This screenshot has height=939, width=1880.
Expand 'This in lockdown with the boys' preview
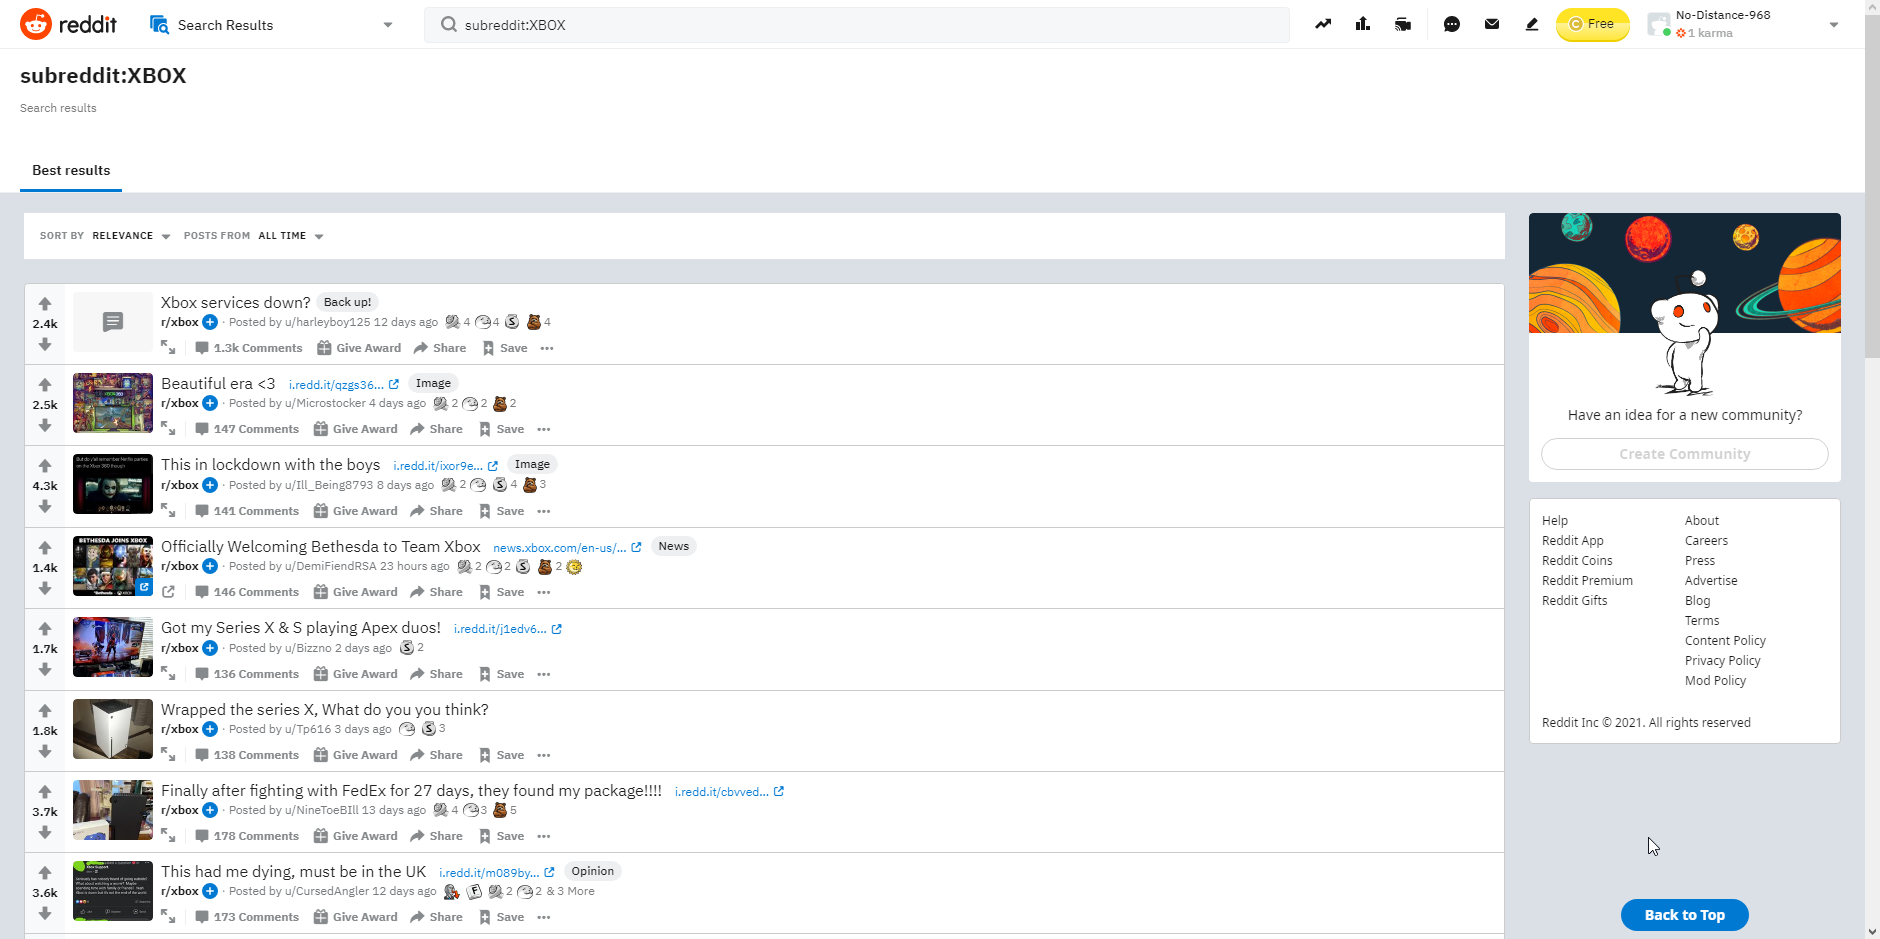point(168,510)
